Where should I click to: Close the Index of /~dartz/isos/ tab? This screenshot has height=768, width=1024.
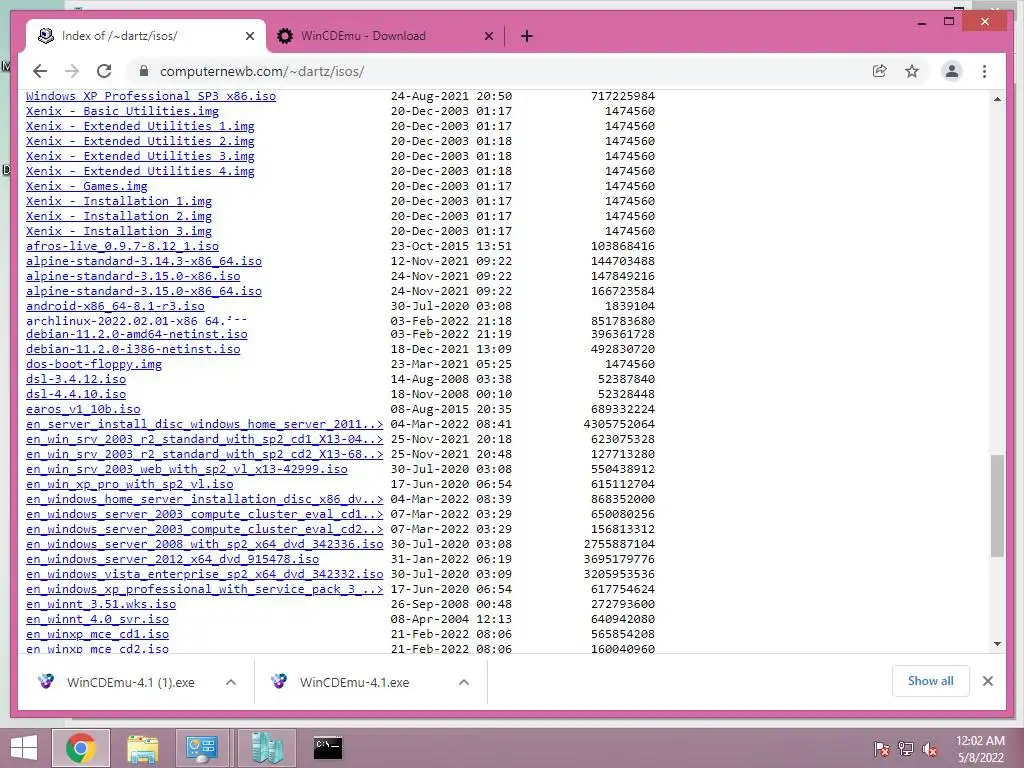coord(249,36)
